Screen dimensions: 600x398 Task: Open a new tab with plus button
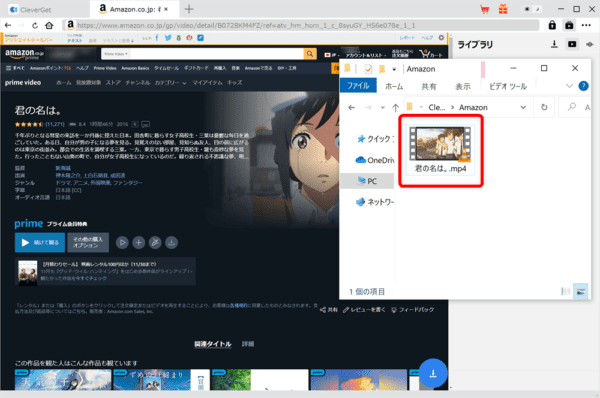click(x=189, y=9)
